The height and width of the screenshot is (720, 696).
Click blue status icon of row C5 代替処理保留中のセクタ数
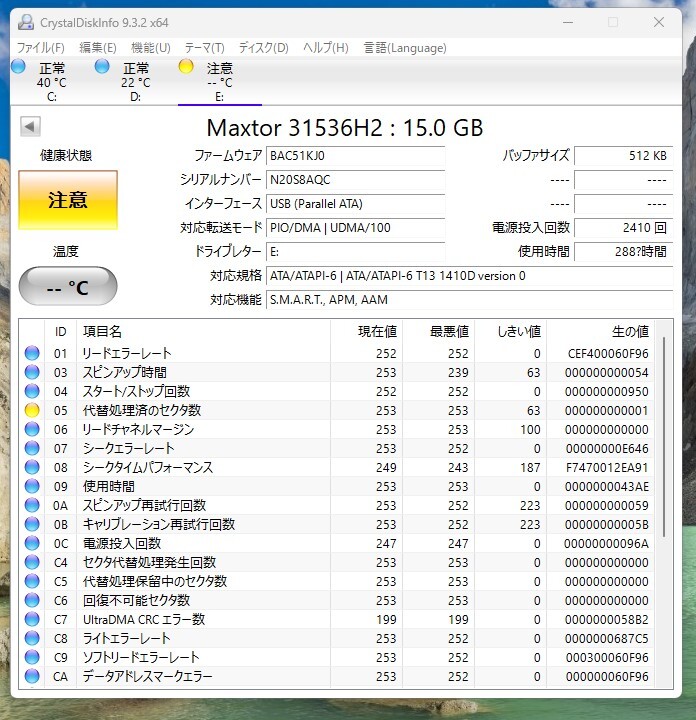(x=32, y=581)
